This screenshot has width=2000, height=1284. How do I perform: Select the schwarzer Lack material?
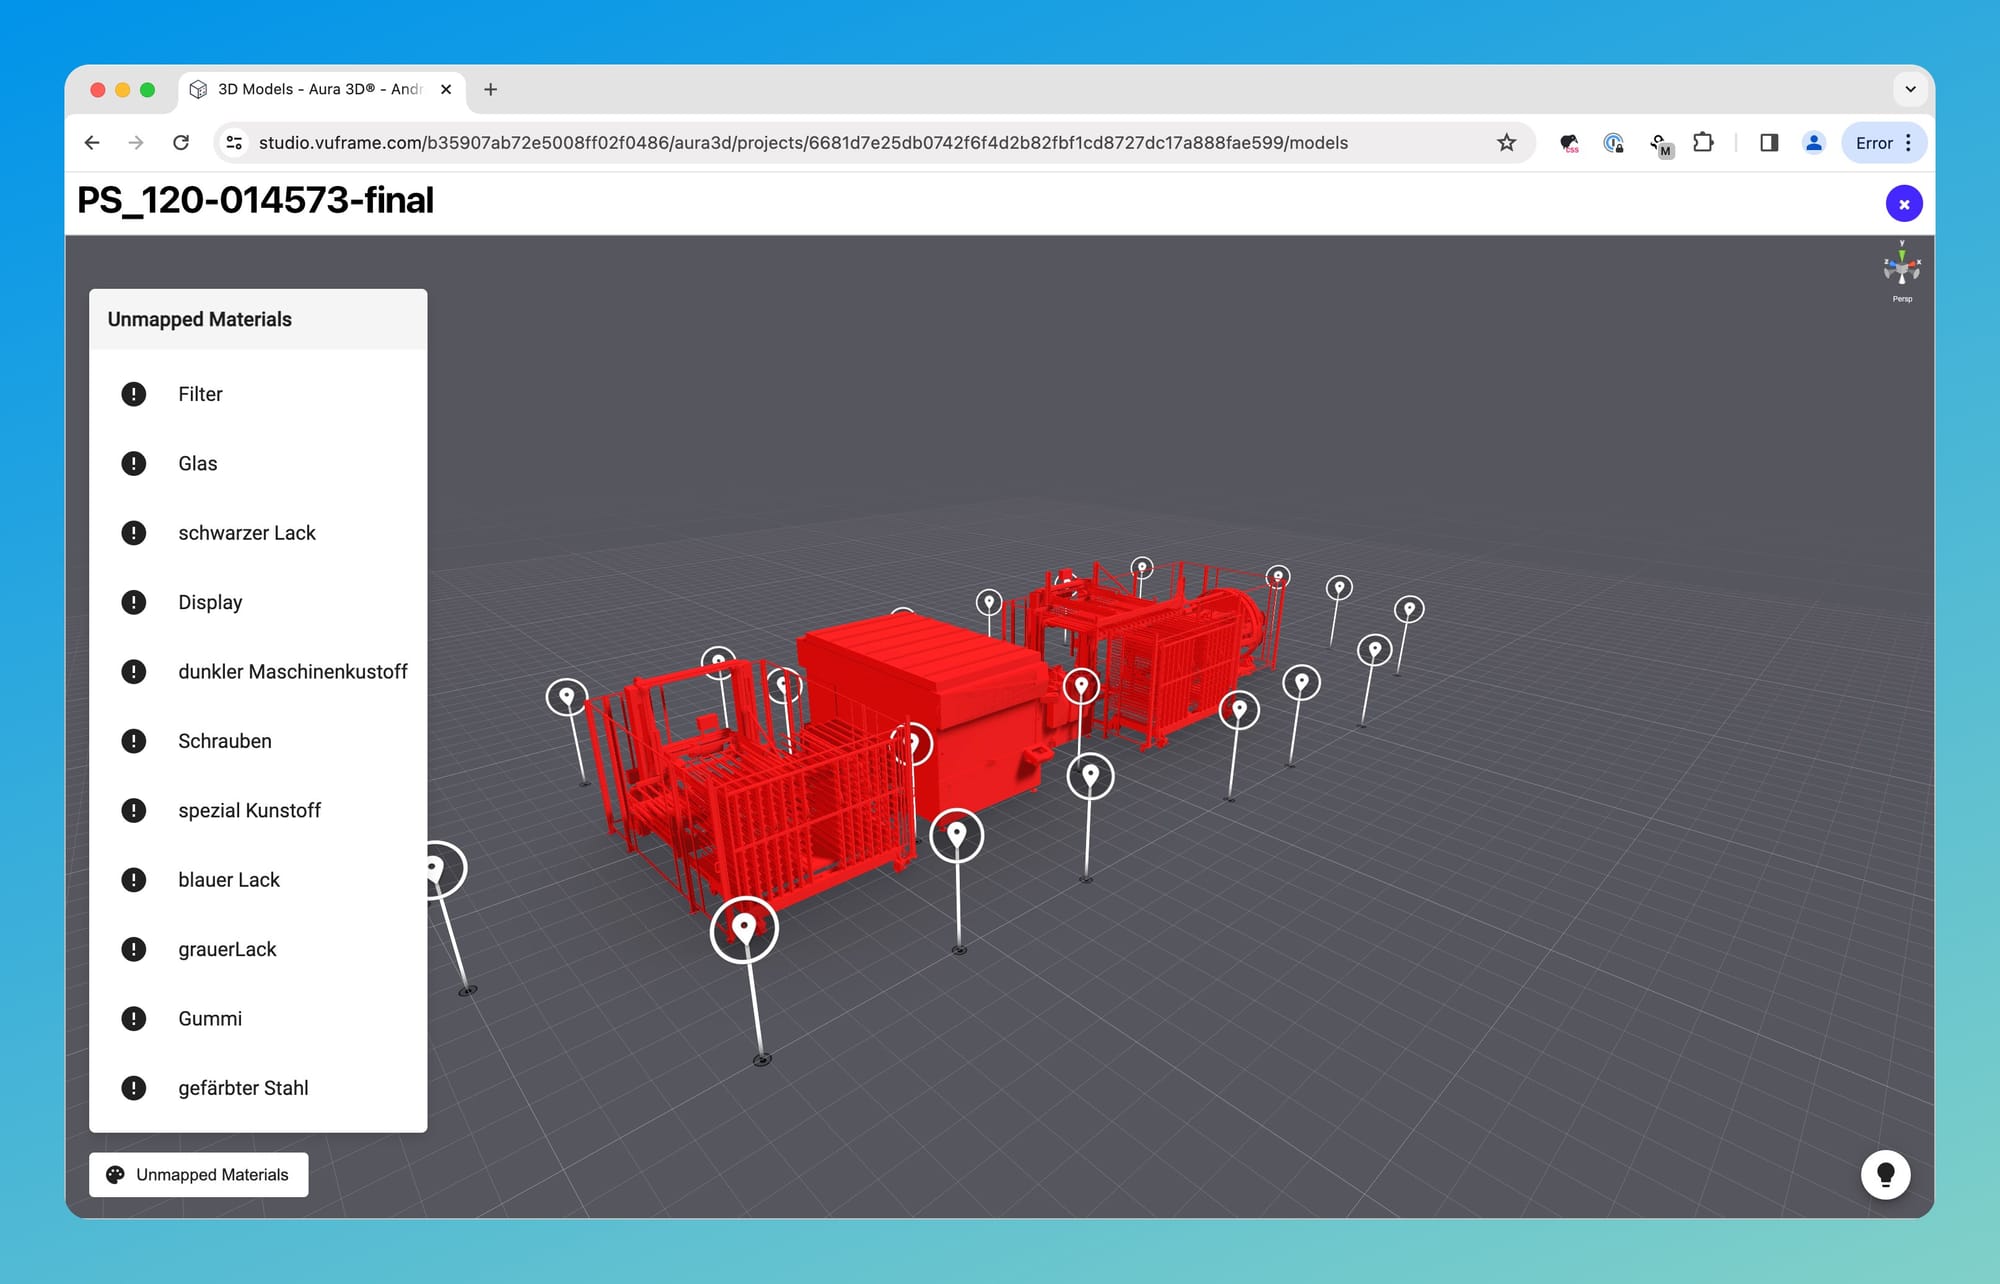(x=258, y=533)
